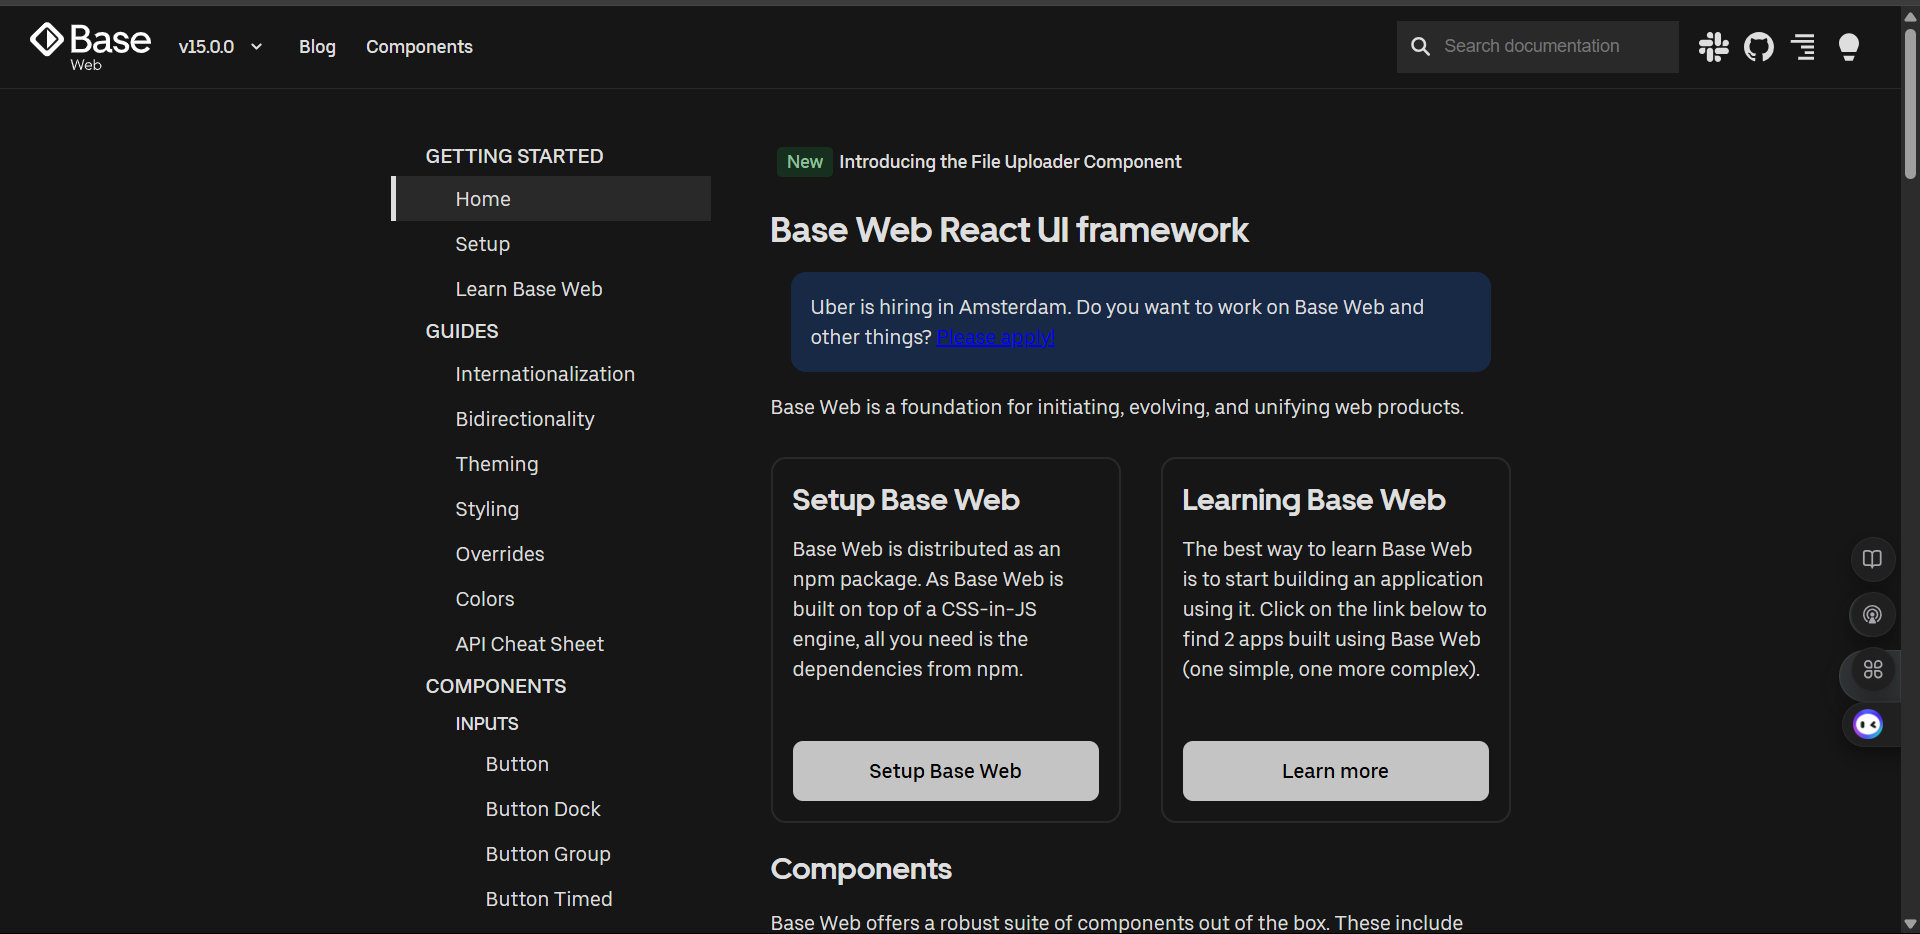Click the Setup Base Web button
The height and width of the screenshot is (934, 1920).
pos(945,770)
